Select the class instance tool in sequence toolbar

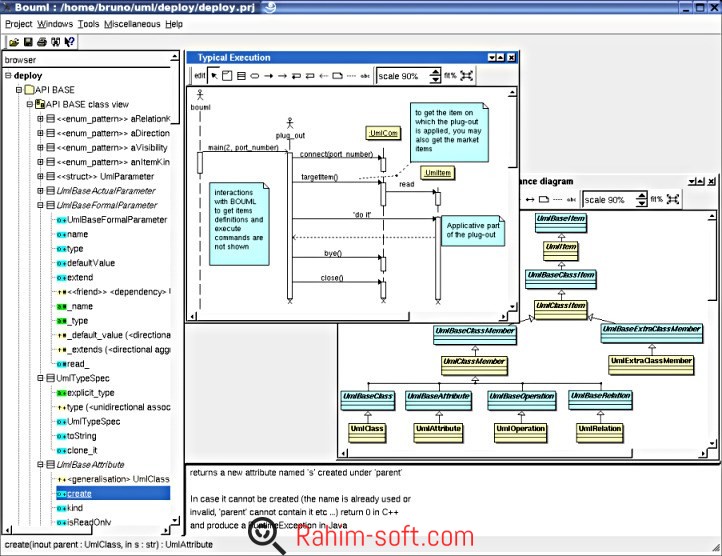241,76
